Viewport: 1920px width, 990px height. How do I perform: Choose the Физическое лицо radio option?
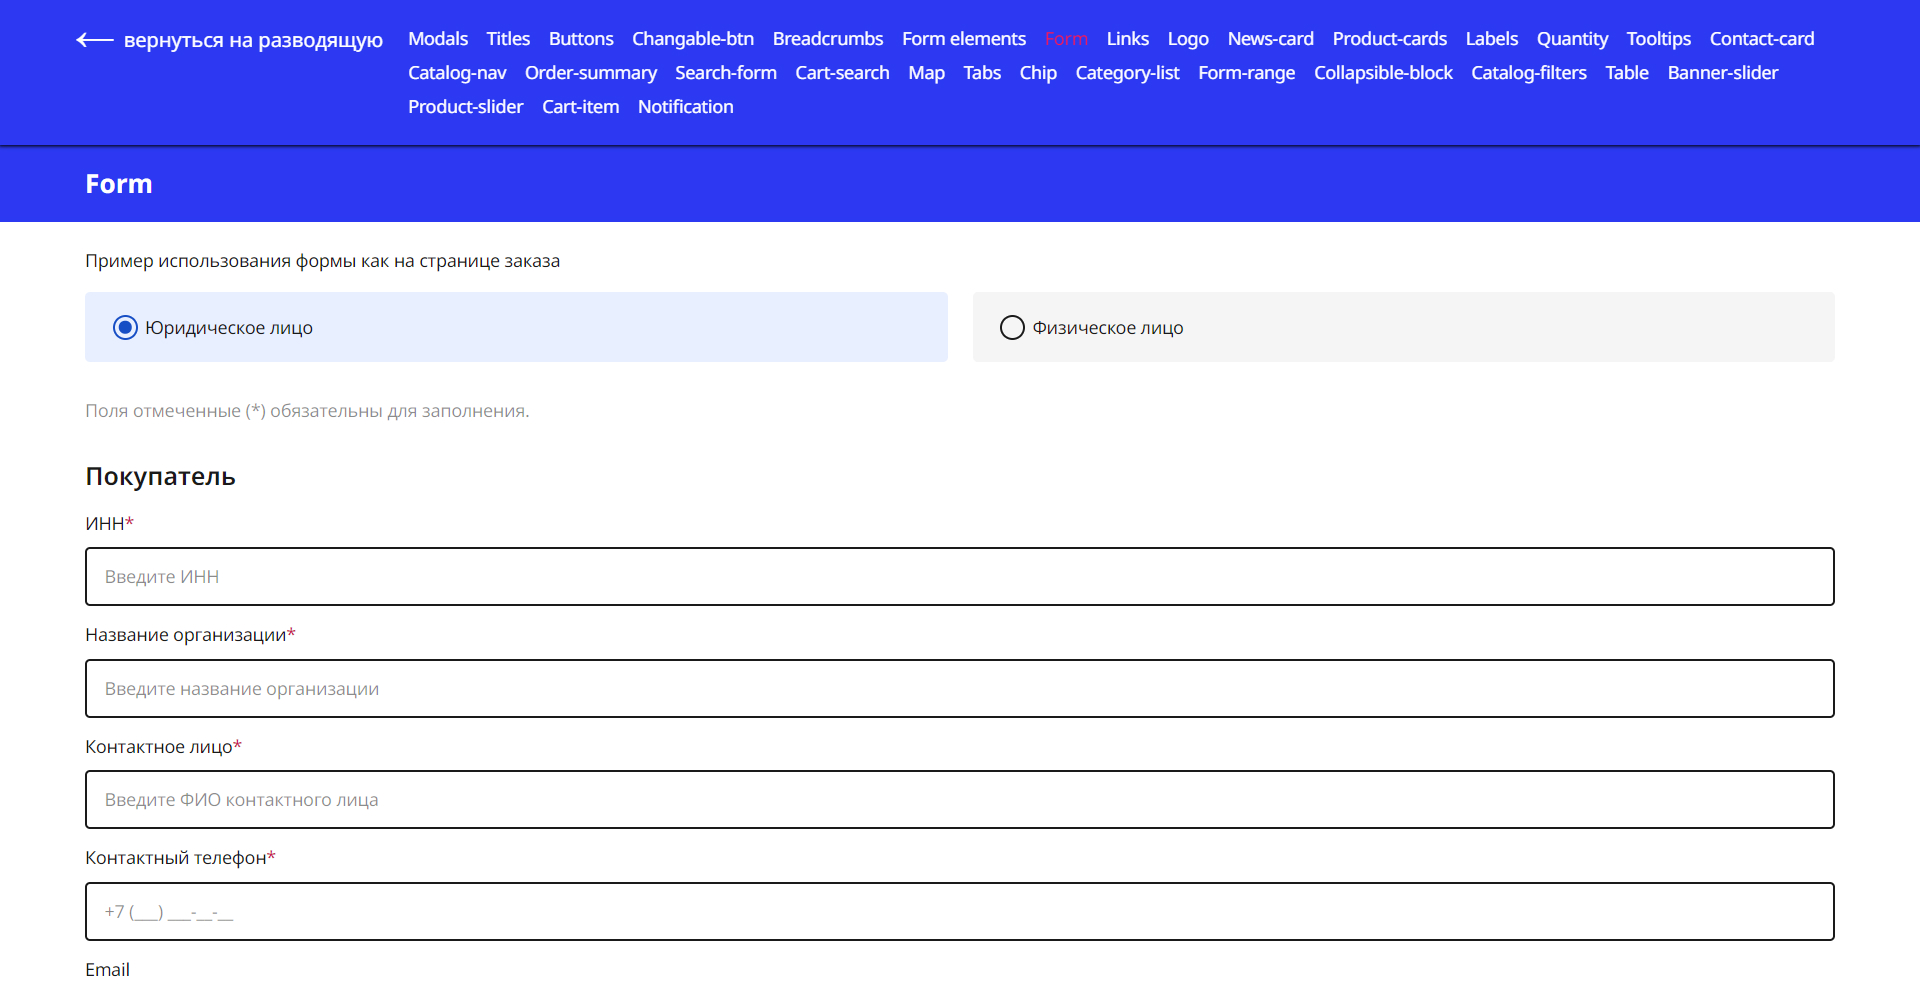[1012, 328]
